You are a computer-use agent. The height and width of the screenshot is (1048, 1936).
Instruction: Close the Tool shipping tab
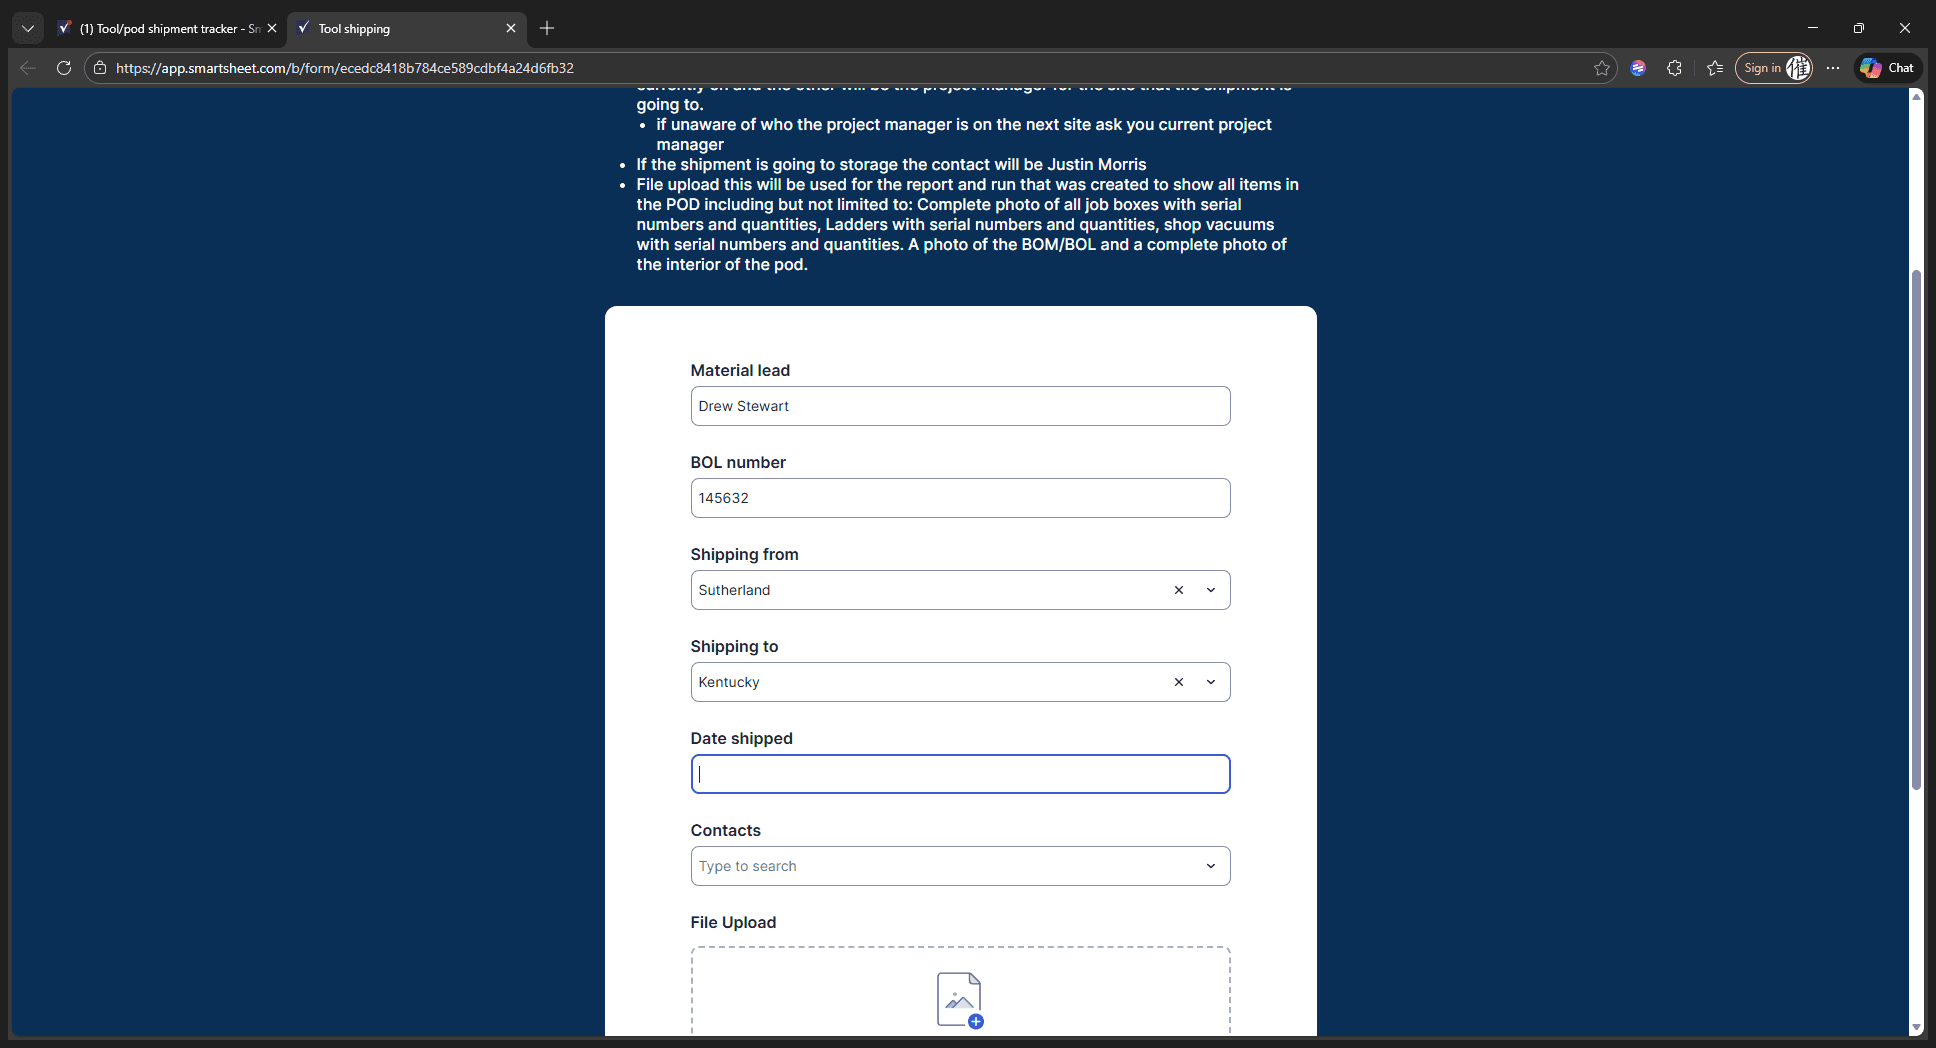511,28
